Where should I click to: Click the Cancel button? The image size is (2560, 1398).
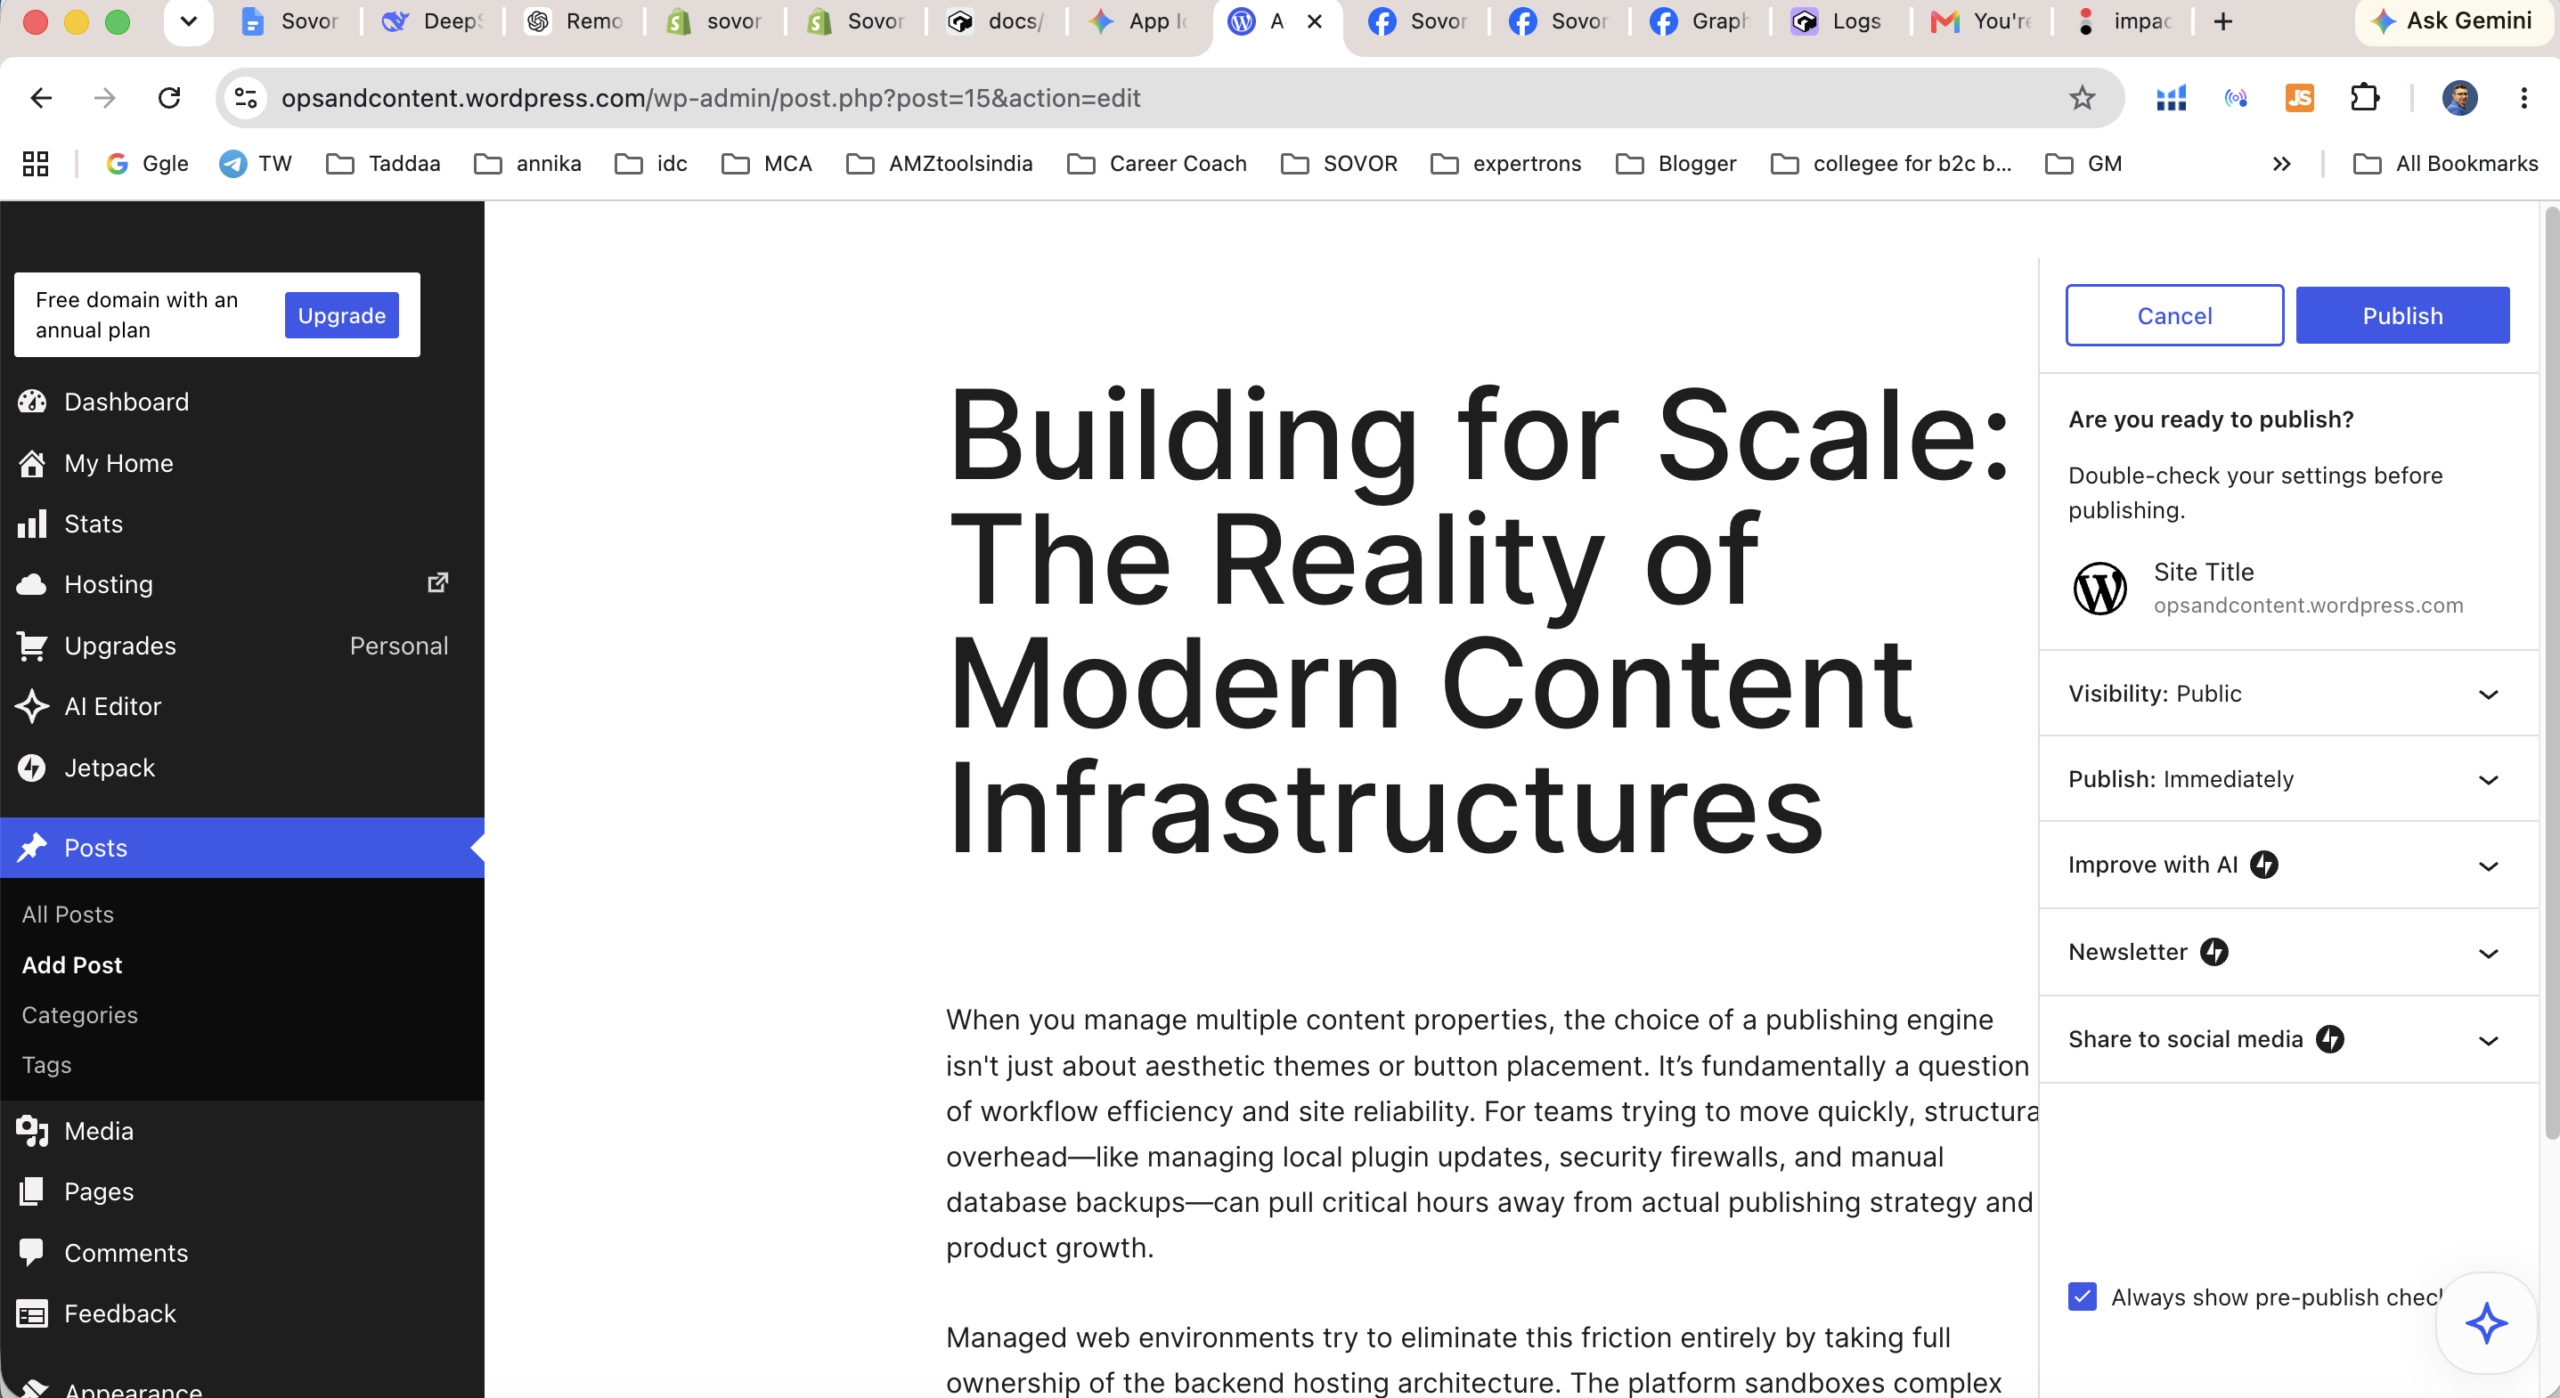tap(2174, 316)
